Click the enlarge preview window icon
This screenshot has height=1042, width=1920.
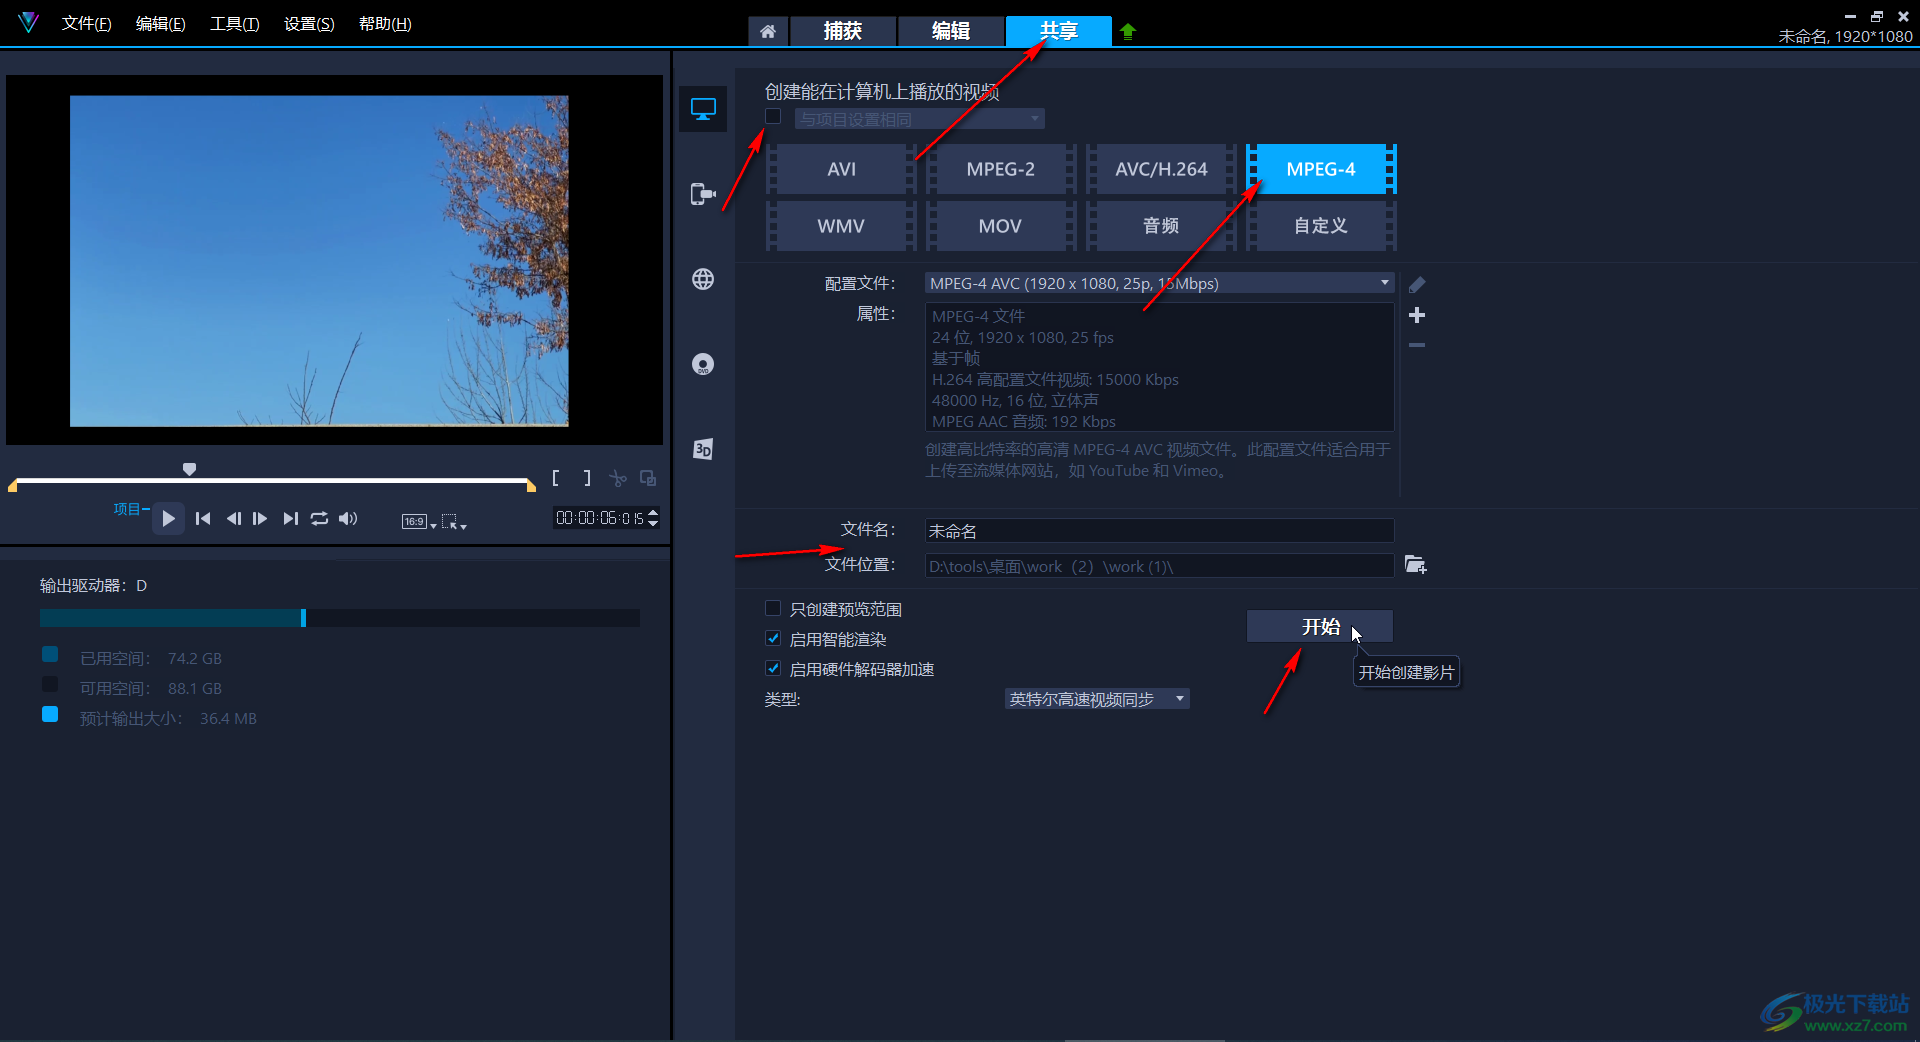648,478
